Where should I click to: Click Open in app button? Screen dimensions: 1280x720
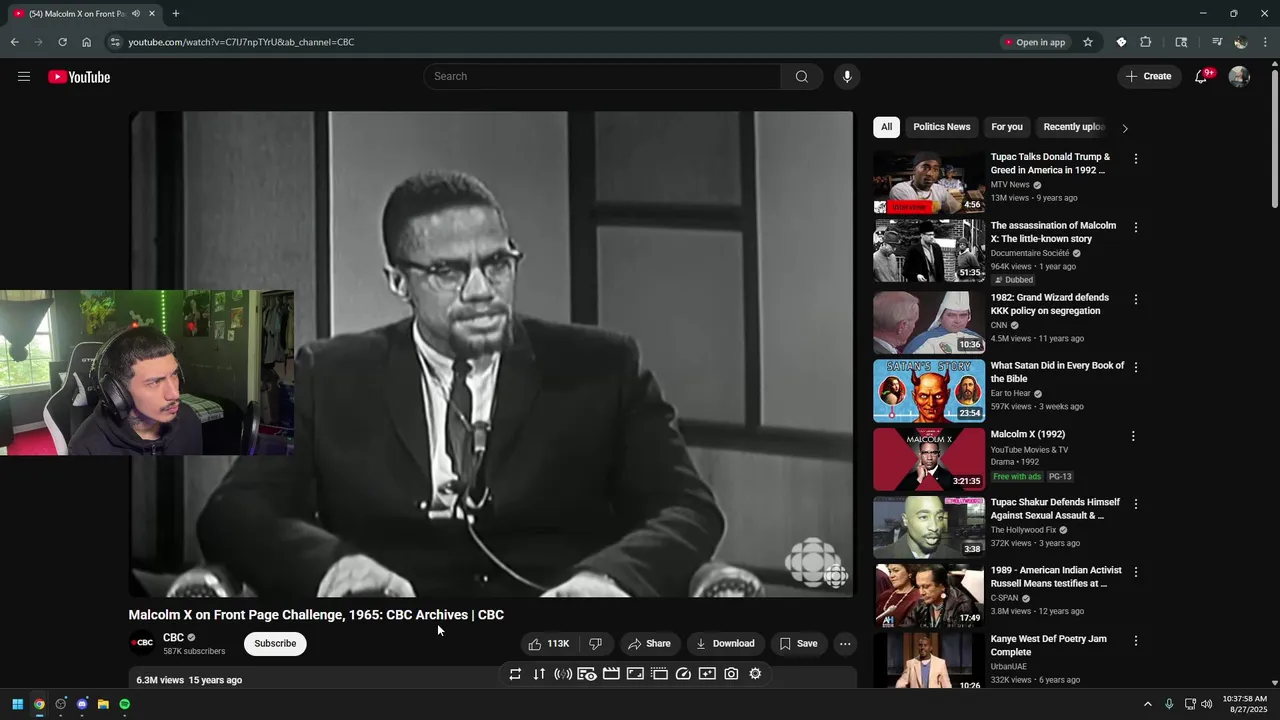click(1035, 42)
